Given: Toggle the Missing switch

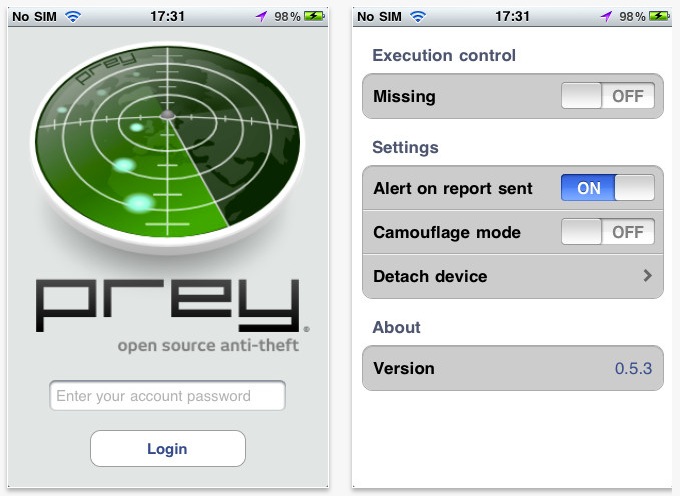Looking at the screenshot, I should click(608, 96).
